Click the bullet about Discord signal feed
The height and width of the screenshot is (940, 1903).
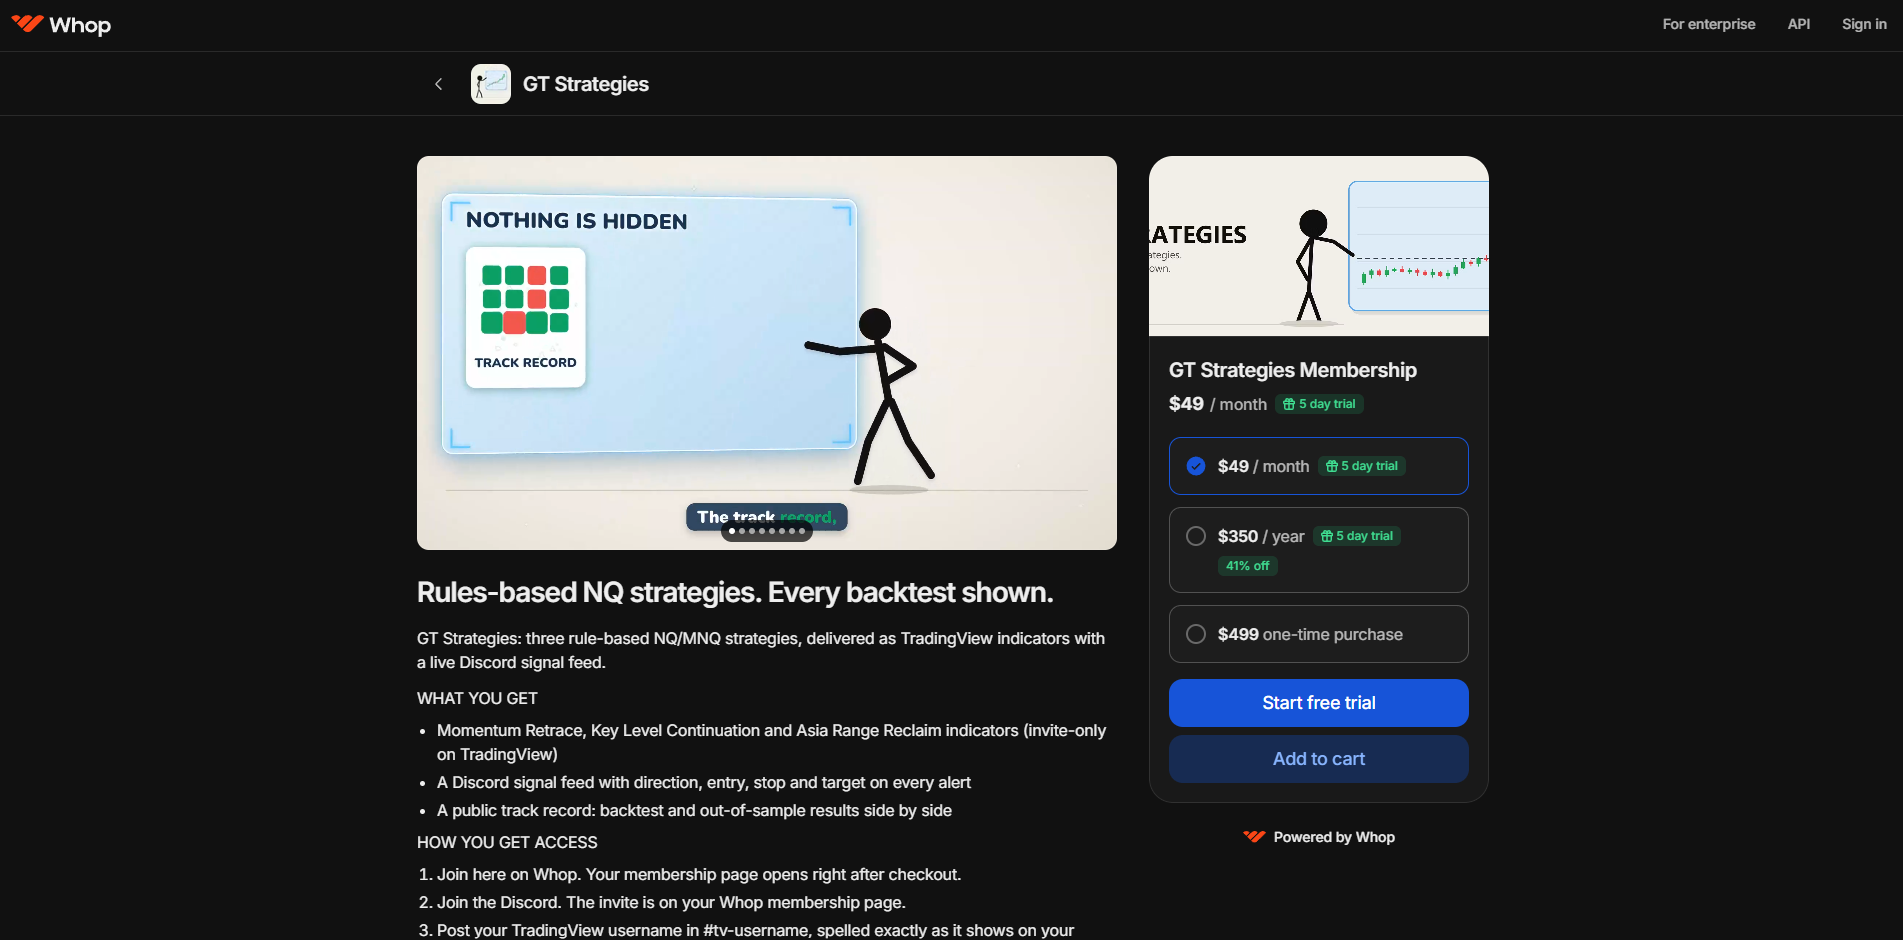click(704, 782)
